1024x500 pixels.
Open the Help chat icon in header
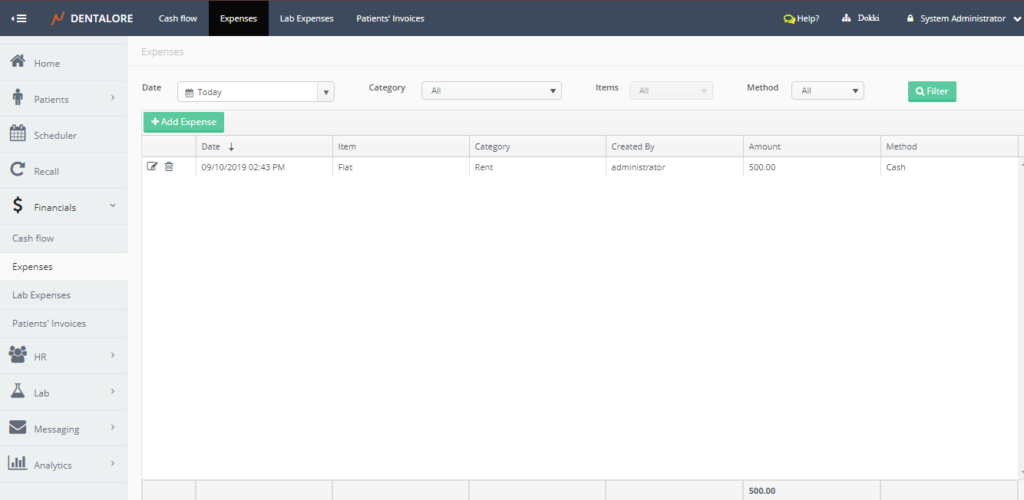[x=789, y=18]
